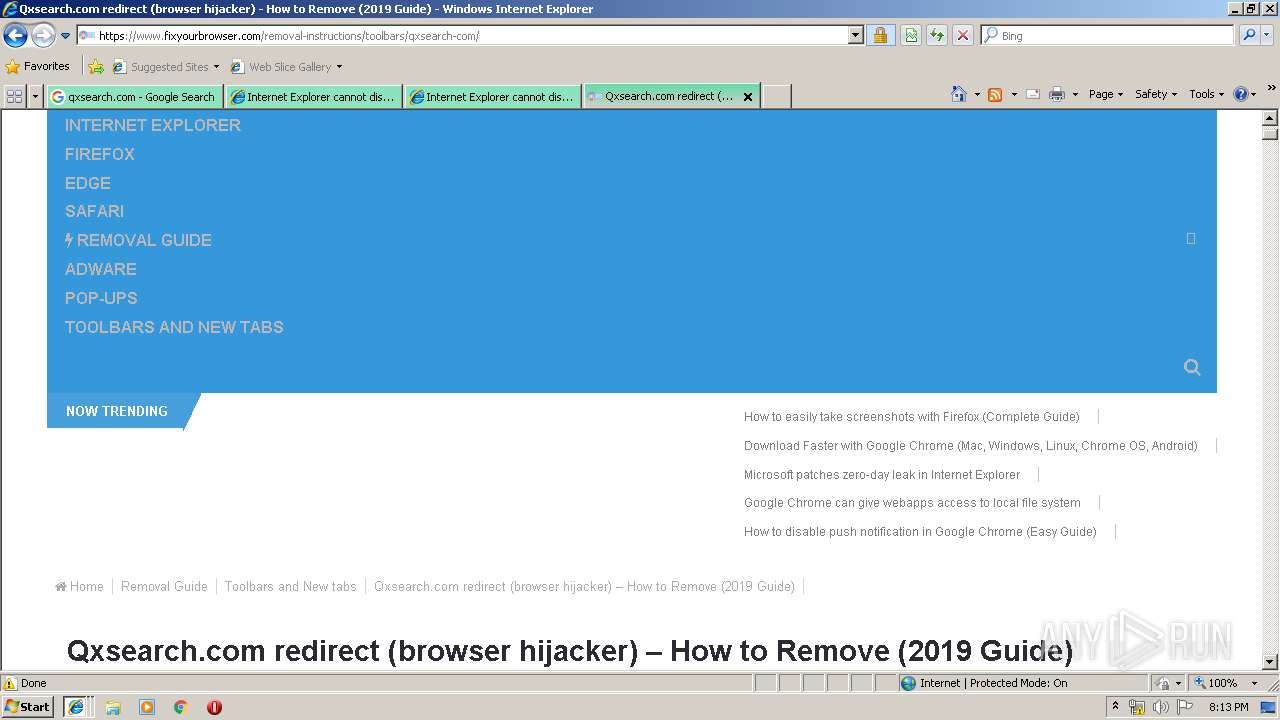Click the Print toolbar icon
1280x720 pixels.
click(x=1057, y=94)
